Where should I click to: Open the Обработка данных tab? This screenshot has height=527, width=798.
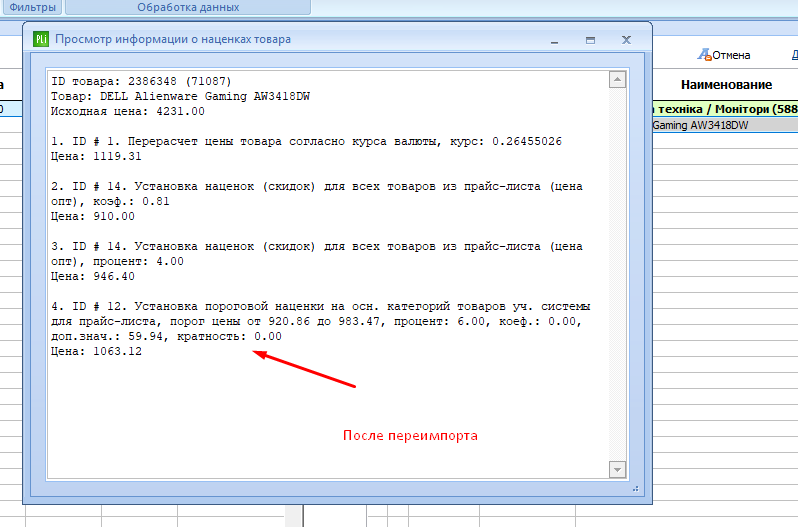[x=188, y=7]
